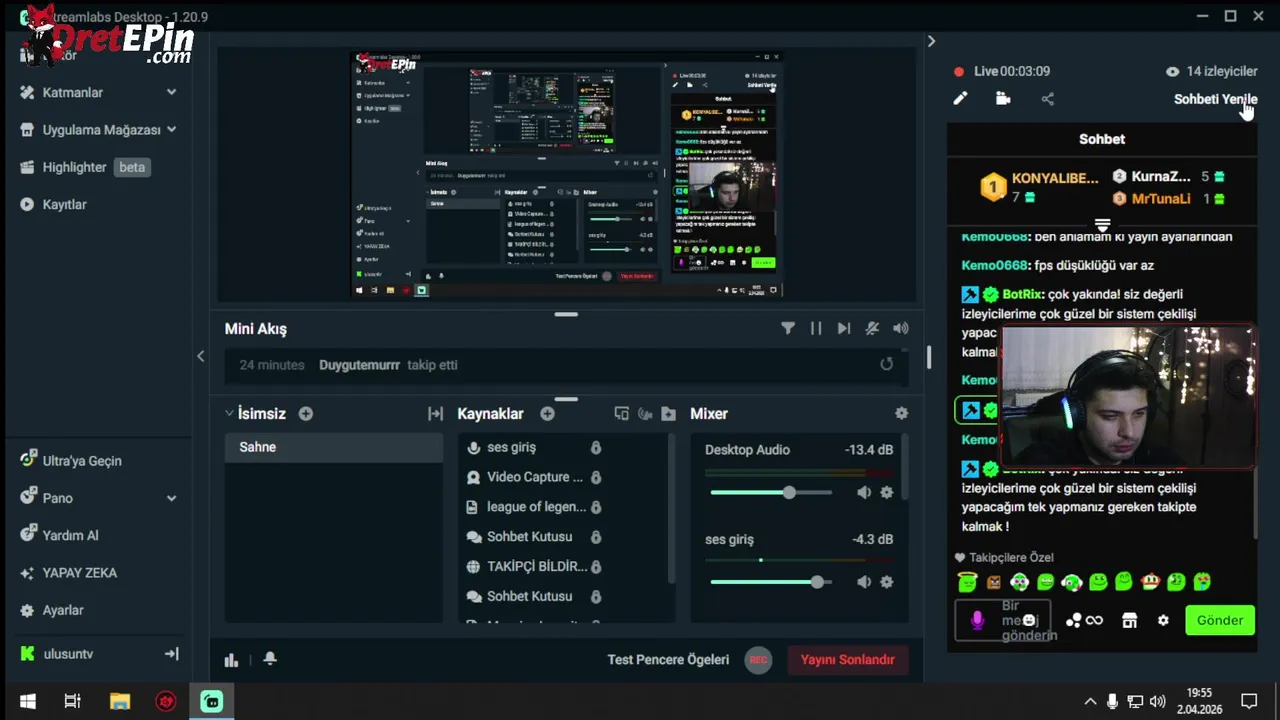Open File Explorer from taskbar

(119, 701)
